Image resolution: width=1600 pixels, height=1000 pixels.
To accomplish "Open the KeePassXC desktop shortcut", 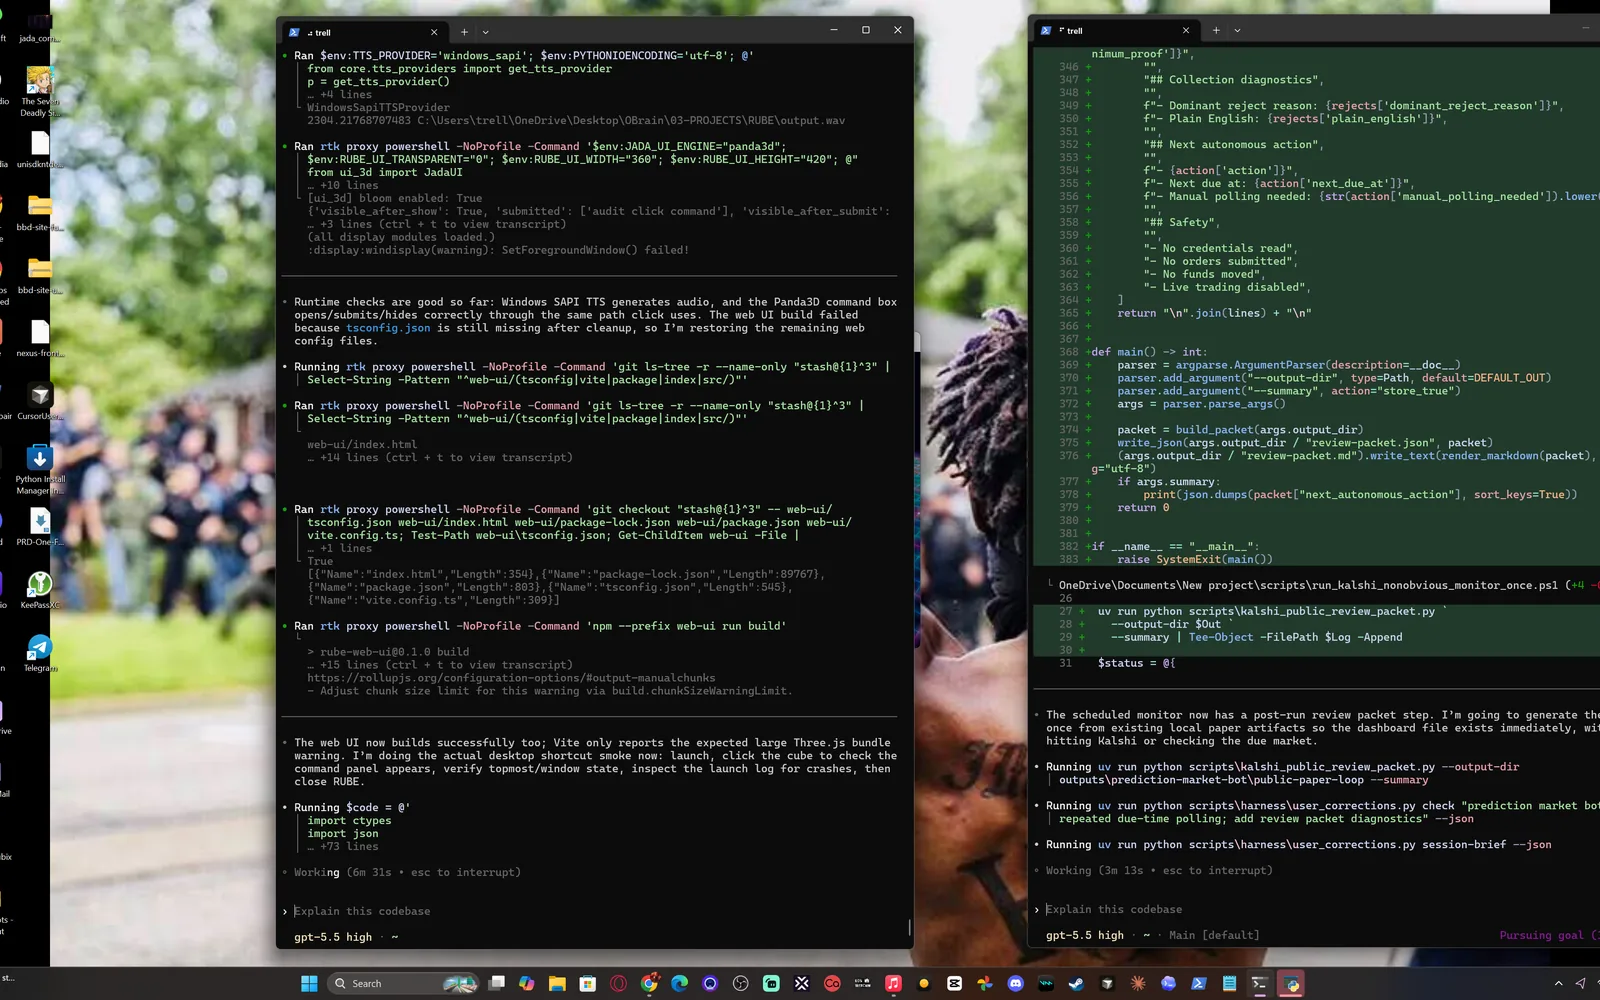I will pos(40,589).
